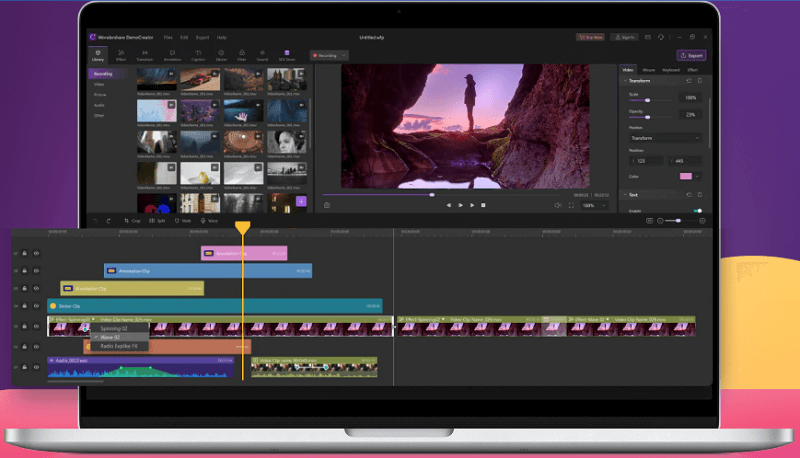Click the purple Export button
Screen dimensions: 800x458
pyautogui.click(x=690, y=56)
